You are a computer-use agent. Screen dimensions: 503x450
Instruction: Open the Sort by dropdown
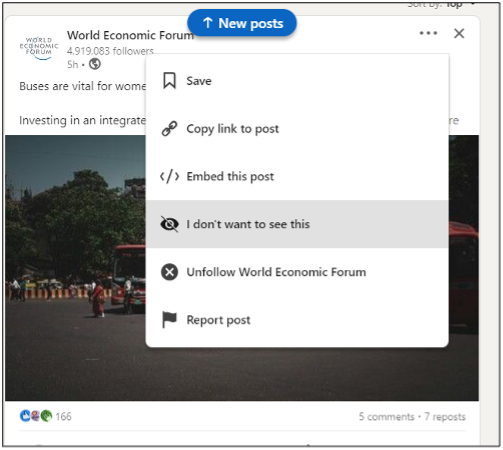coord(442,5)
